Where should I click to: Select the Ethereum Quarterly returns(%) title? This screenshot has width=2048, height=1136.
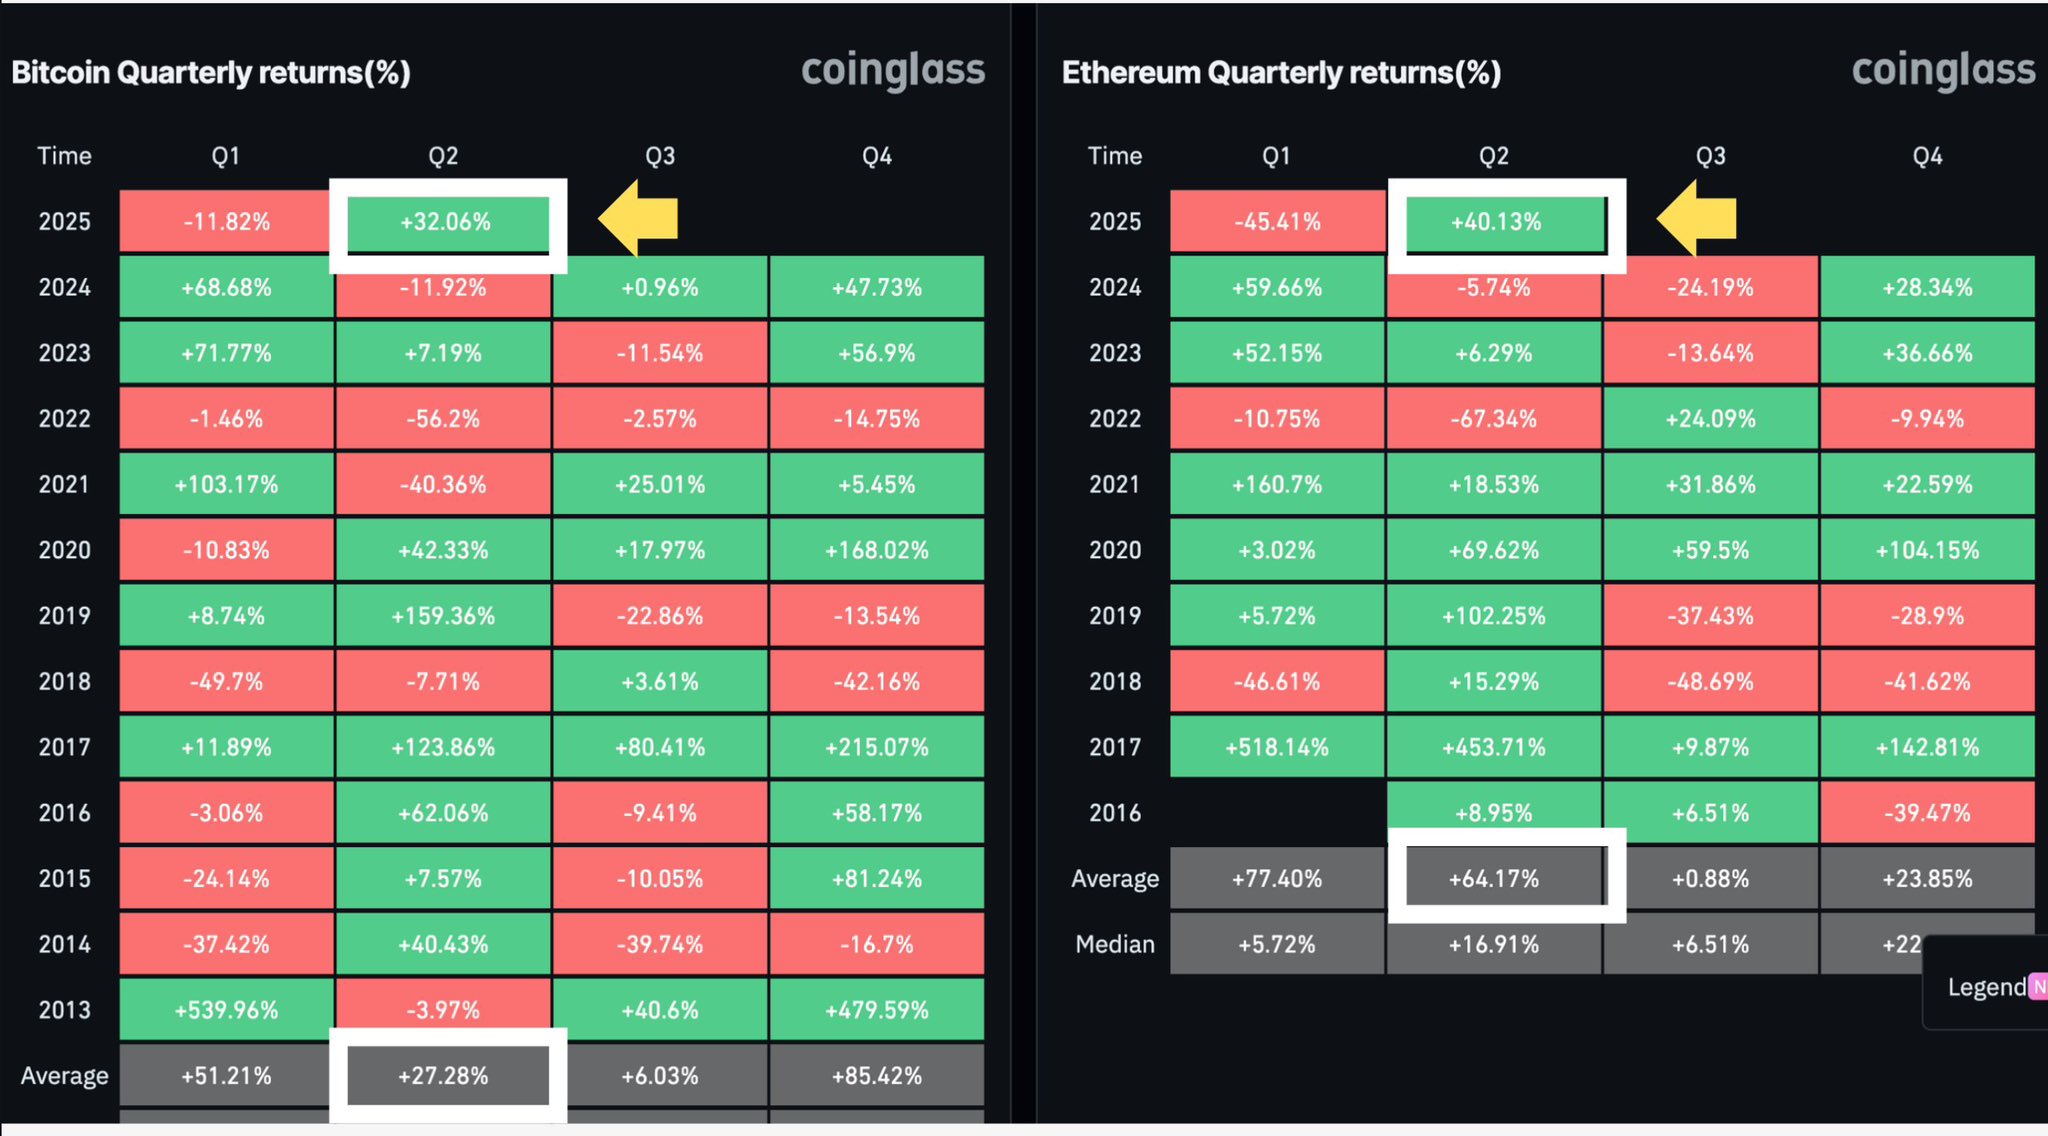(x=1281, y=73)
